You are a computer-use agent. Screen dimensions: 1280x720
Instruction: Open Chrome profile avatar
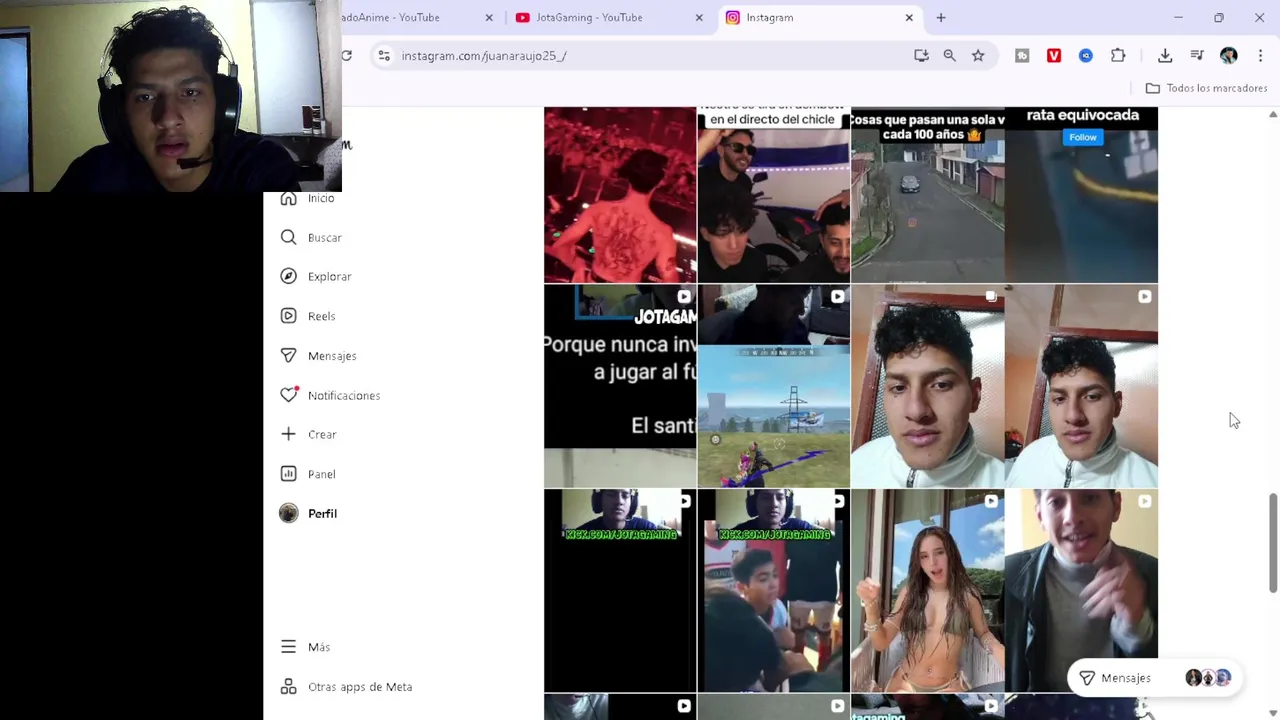pos(1229,56)
